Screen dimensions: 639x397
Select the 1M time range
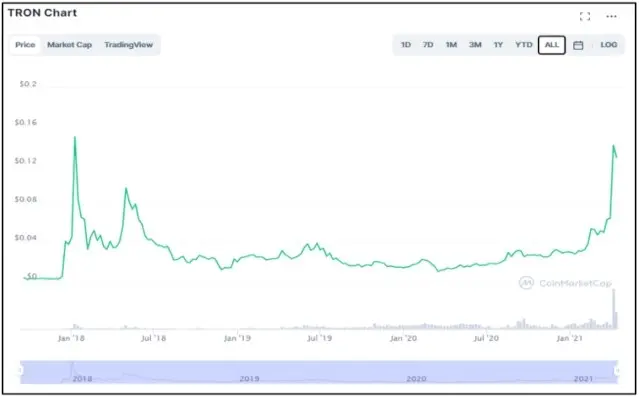coord(451,45)
